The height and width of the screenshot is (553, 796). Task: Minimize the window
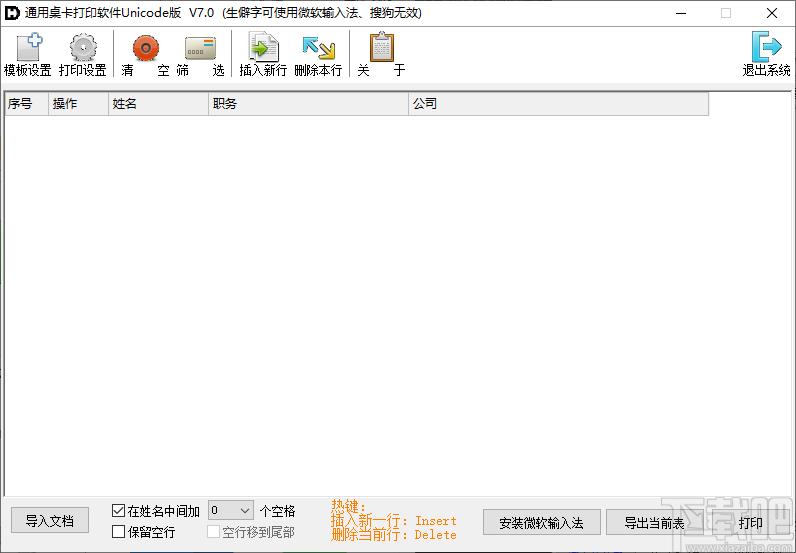[x=681, y=13]
